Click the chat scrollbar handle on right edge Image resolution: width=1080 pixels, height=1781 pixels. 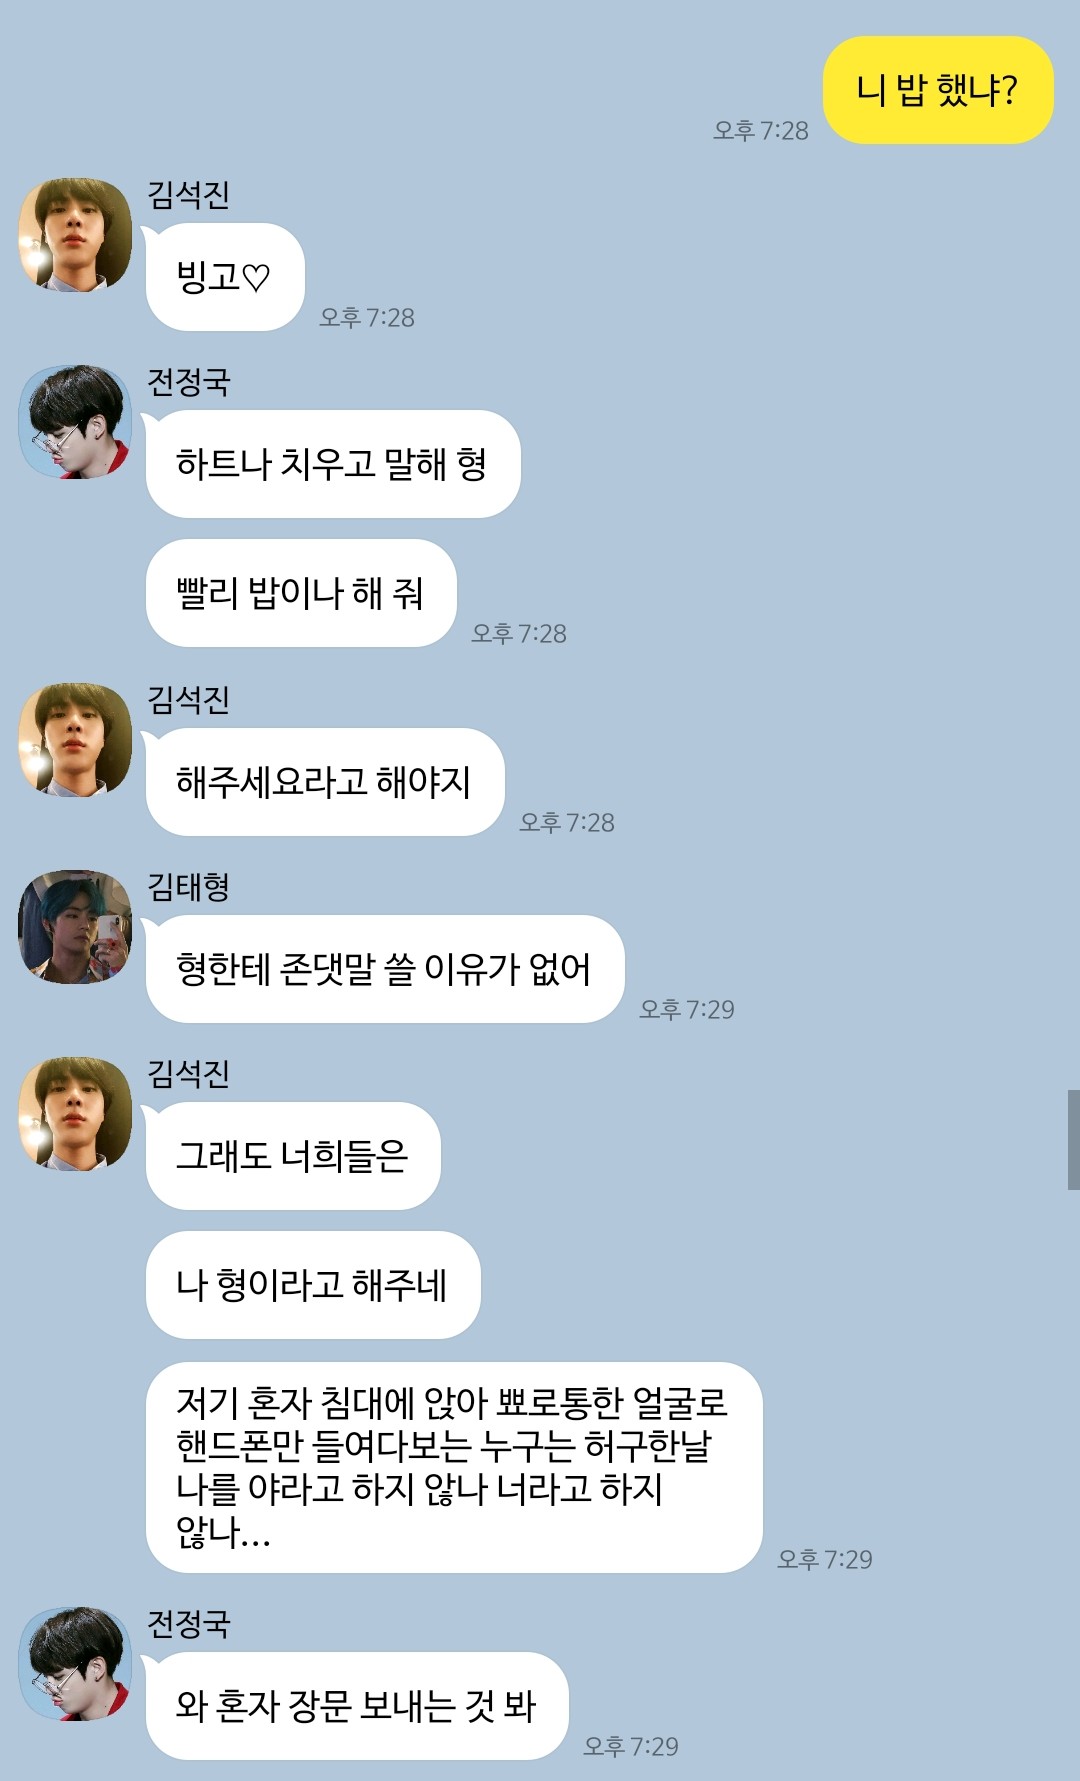(x=1073, y=1140)
